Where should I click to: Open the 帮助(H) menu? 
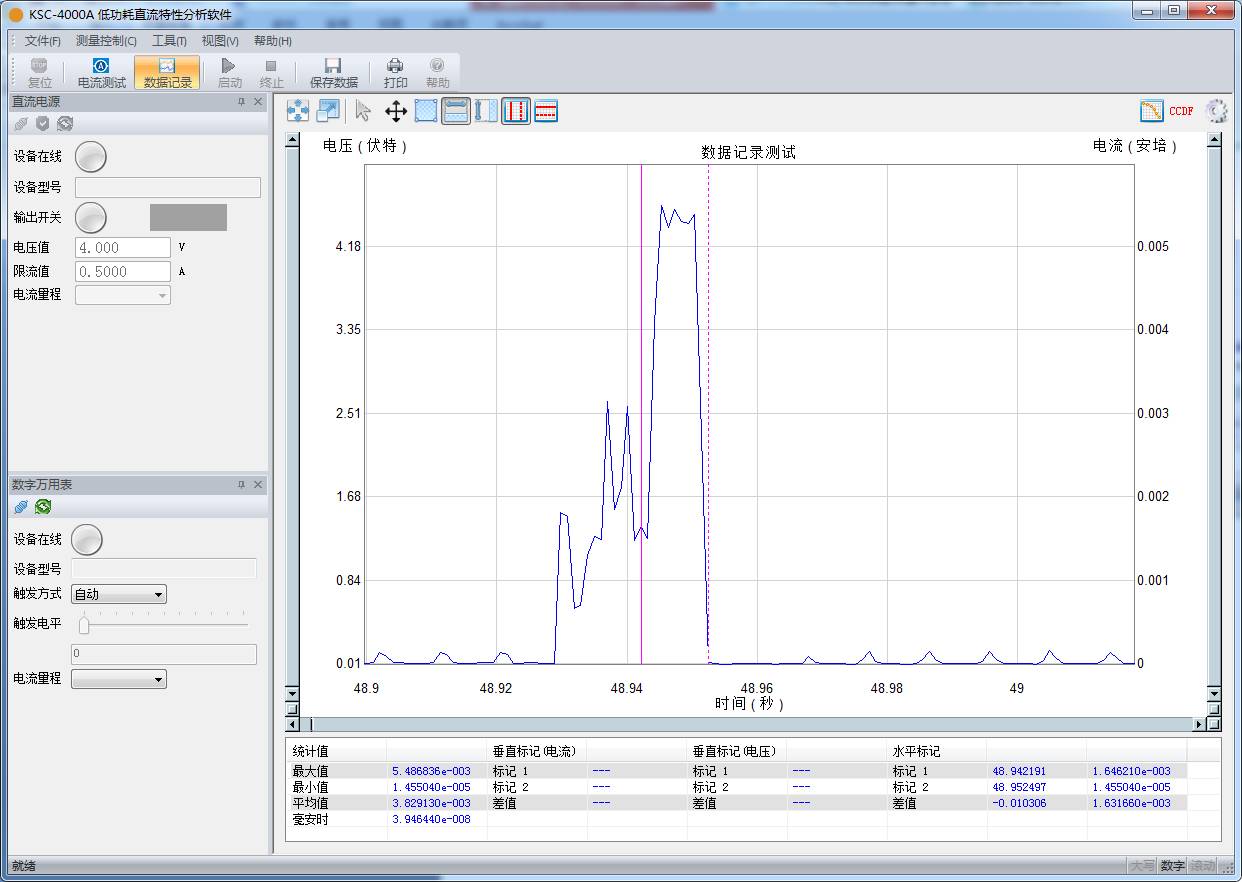pos(272,41)
